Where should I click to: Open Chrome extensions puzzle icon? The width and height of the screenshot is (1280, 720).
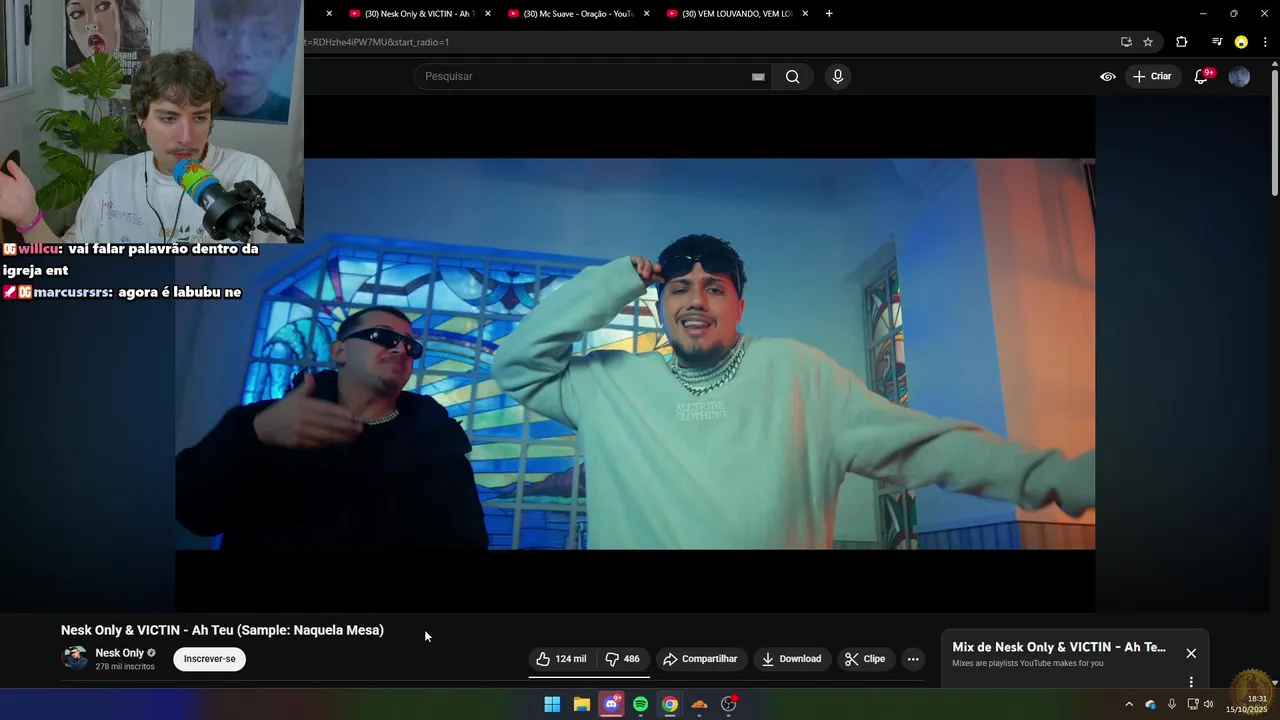[x=1182, y=42]
